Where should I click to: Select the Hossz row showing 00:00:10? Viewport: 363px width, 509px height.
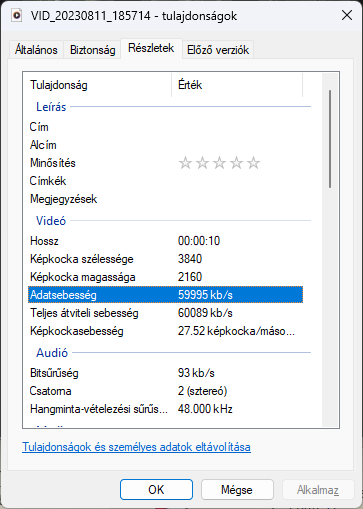pos(166,241)
